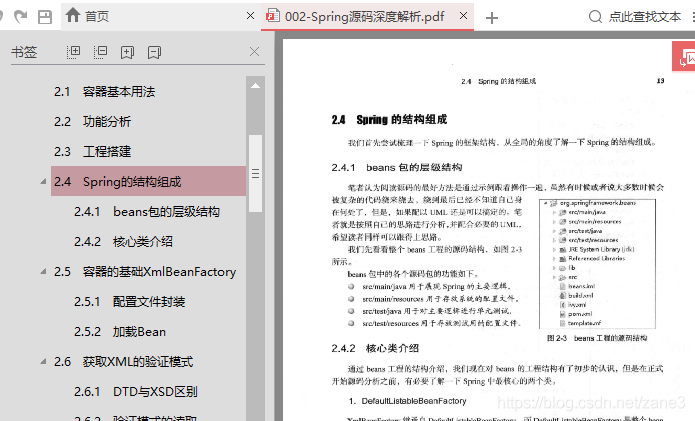Select bookmark 2.5 容器的基础XmlBeanFactory
695x421 pixels.
click(x=145, y=272)
